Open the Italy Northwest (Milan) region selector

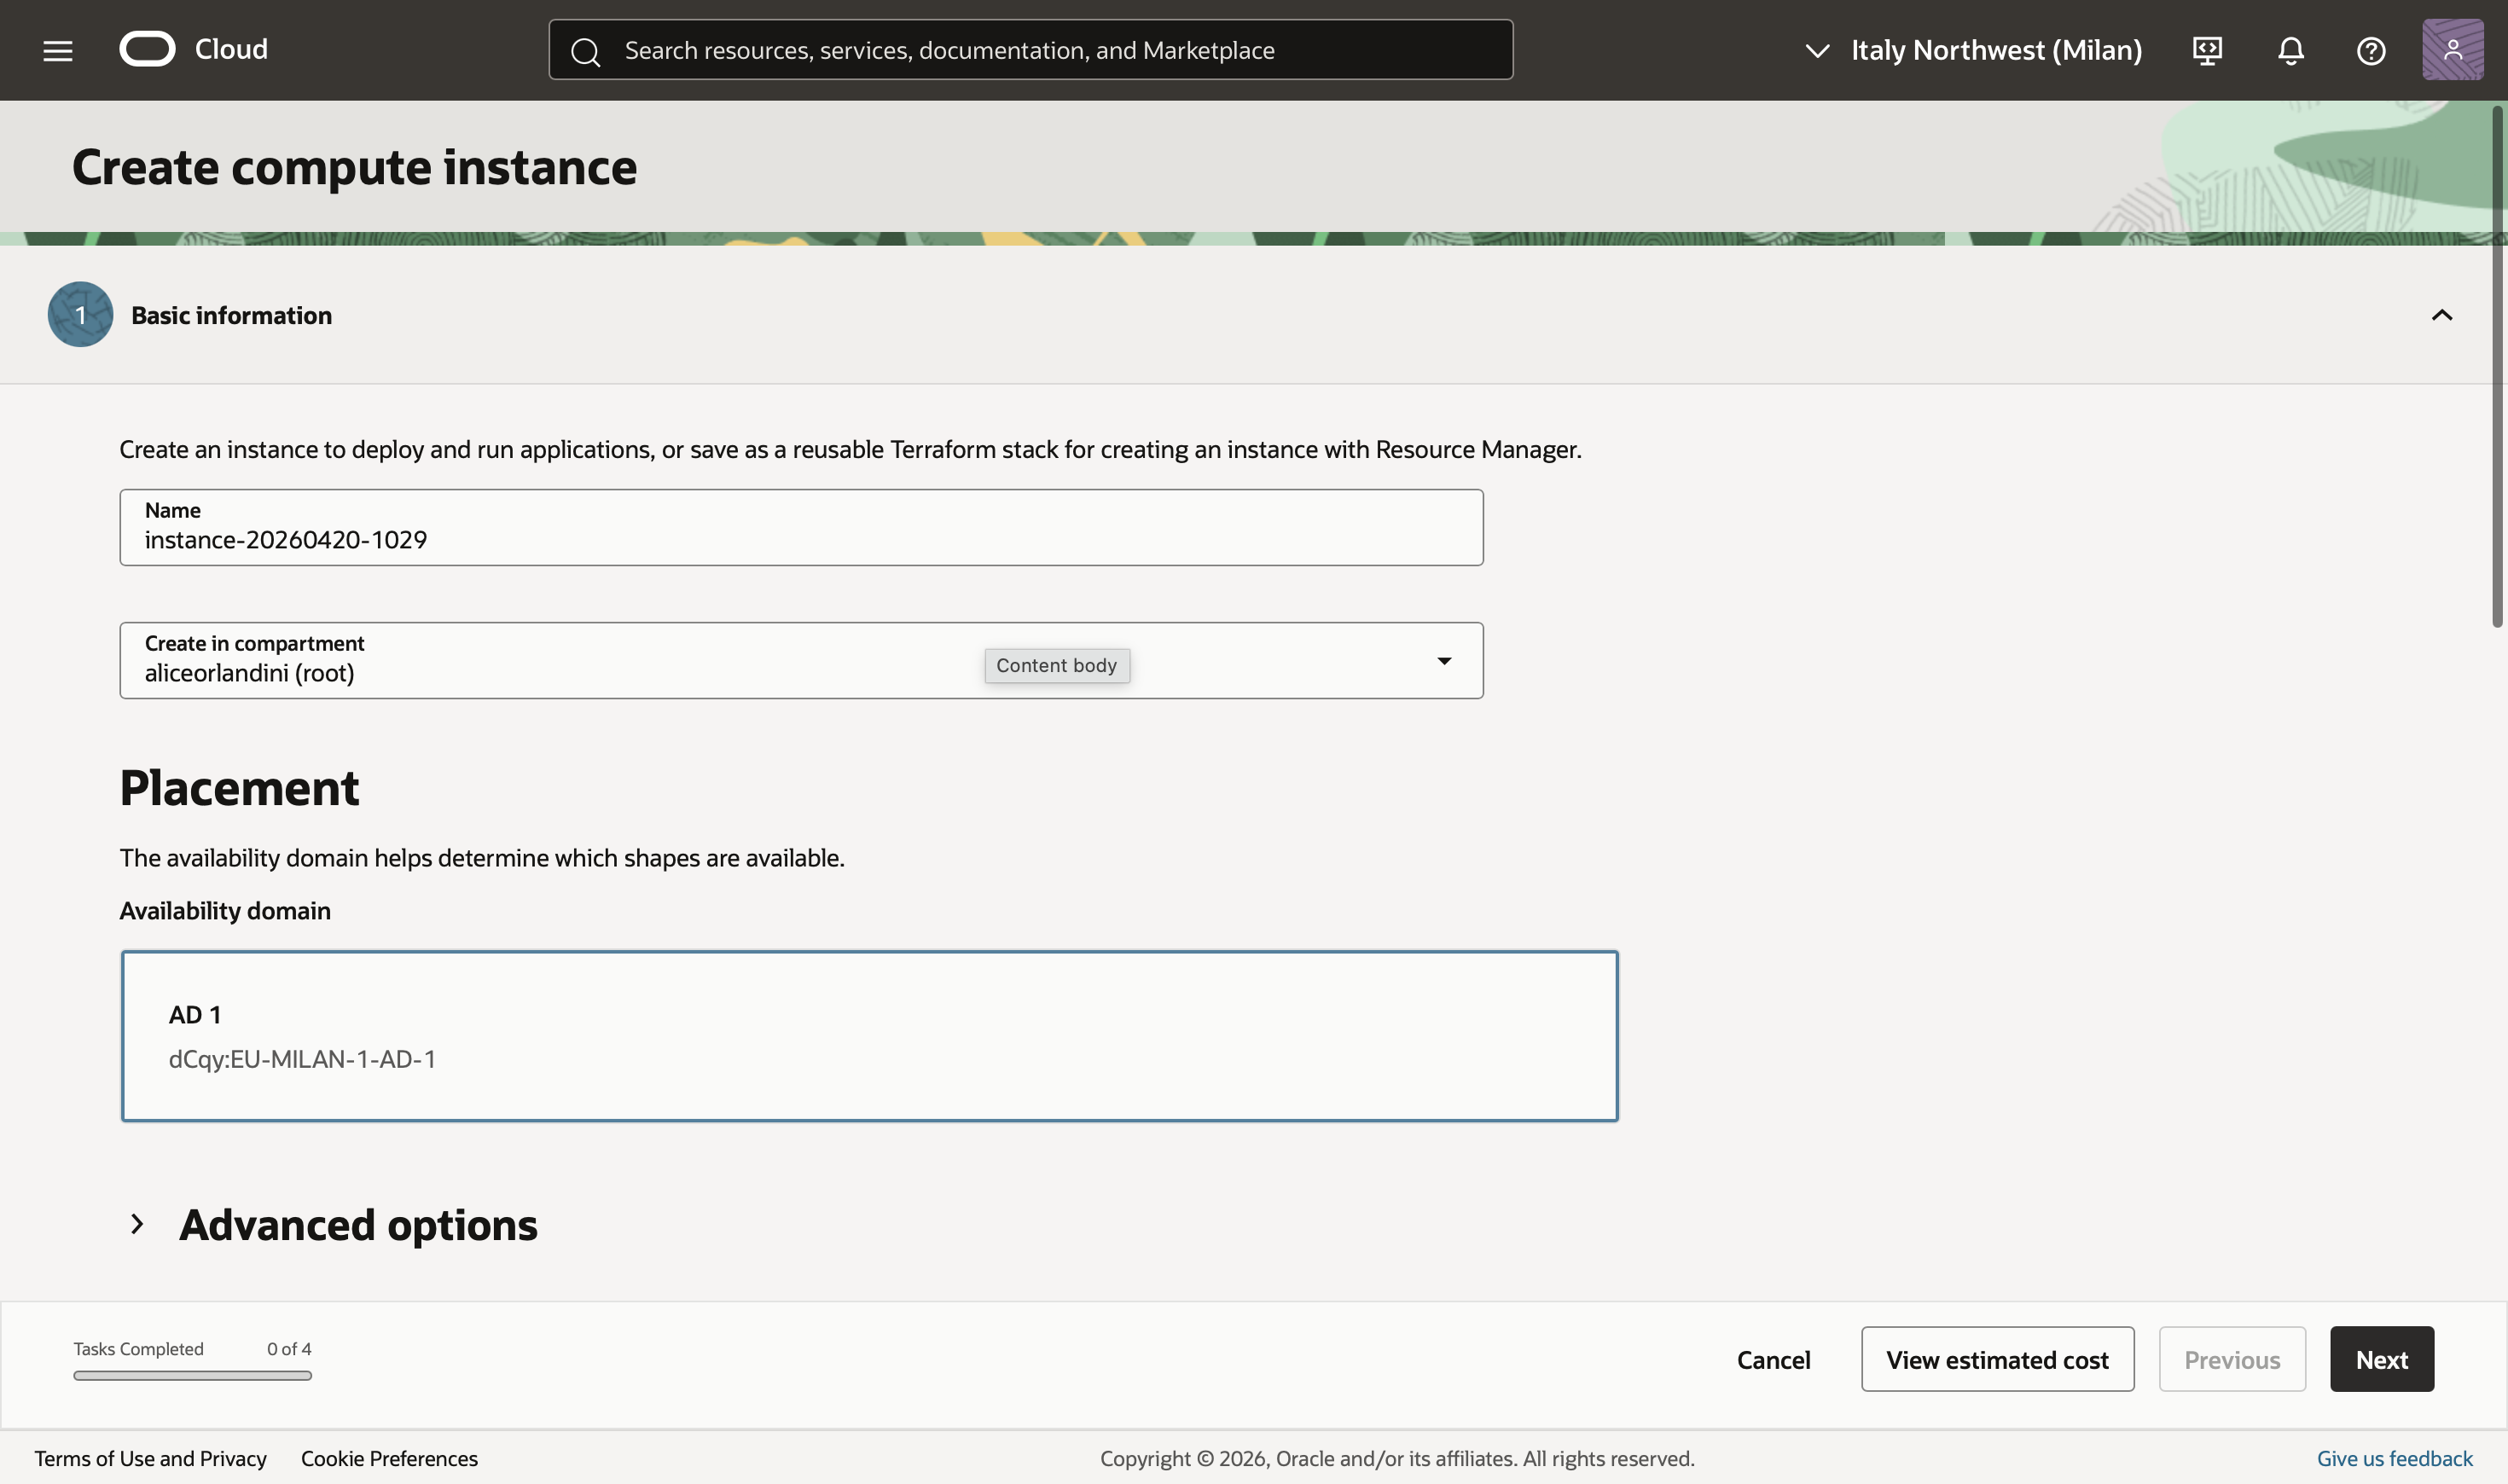(1975, 50)
